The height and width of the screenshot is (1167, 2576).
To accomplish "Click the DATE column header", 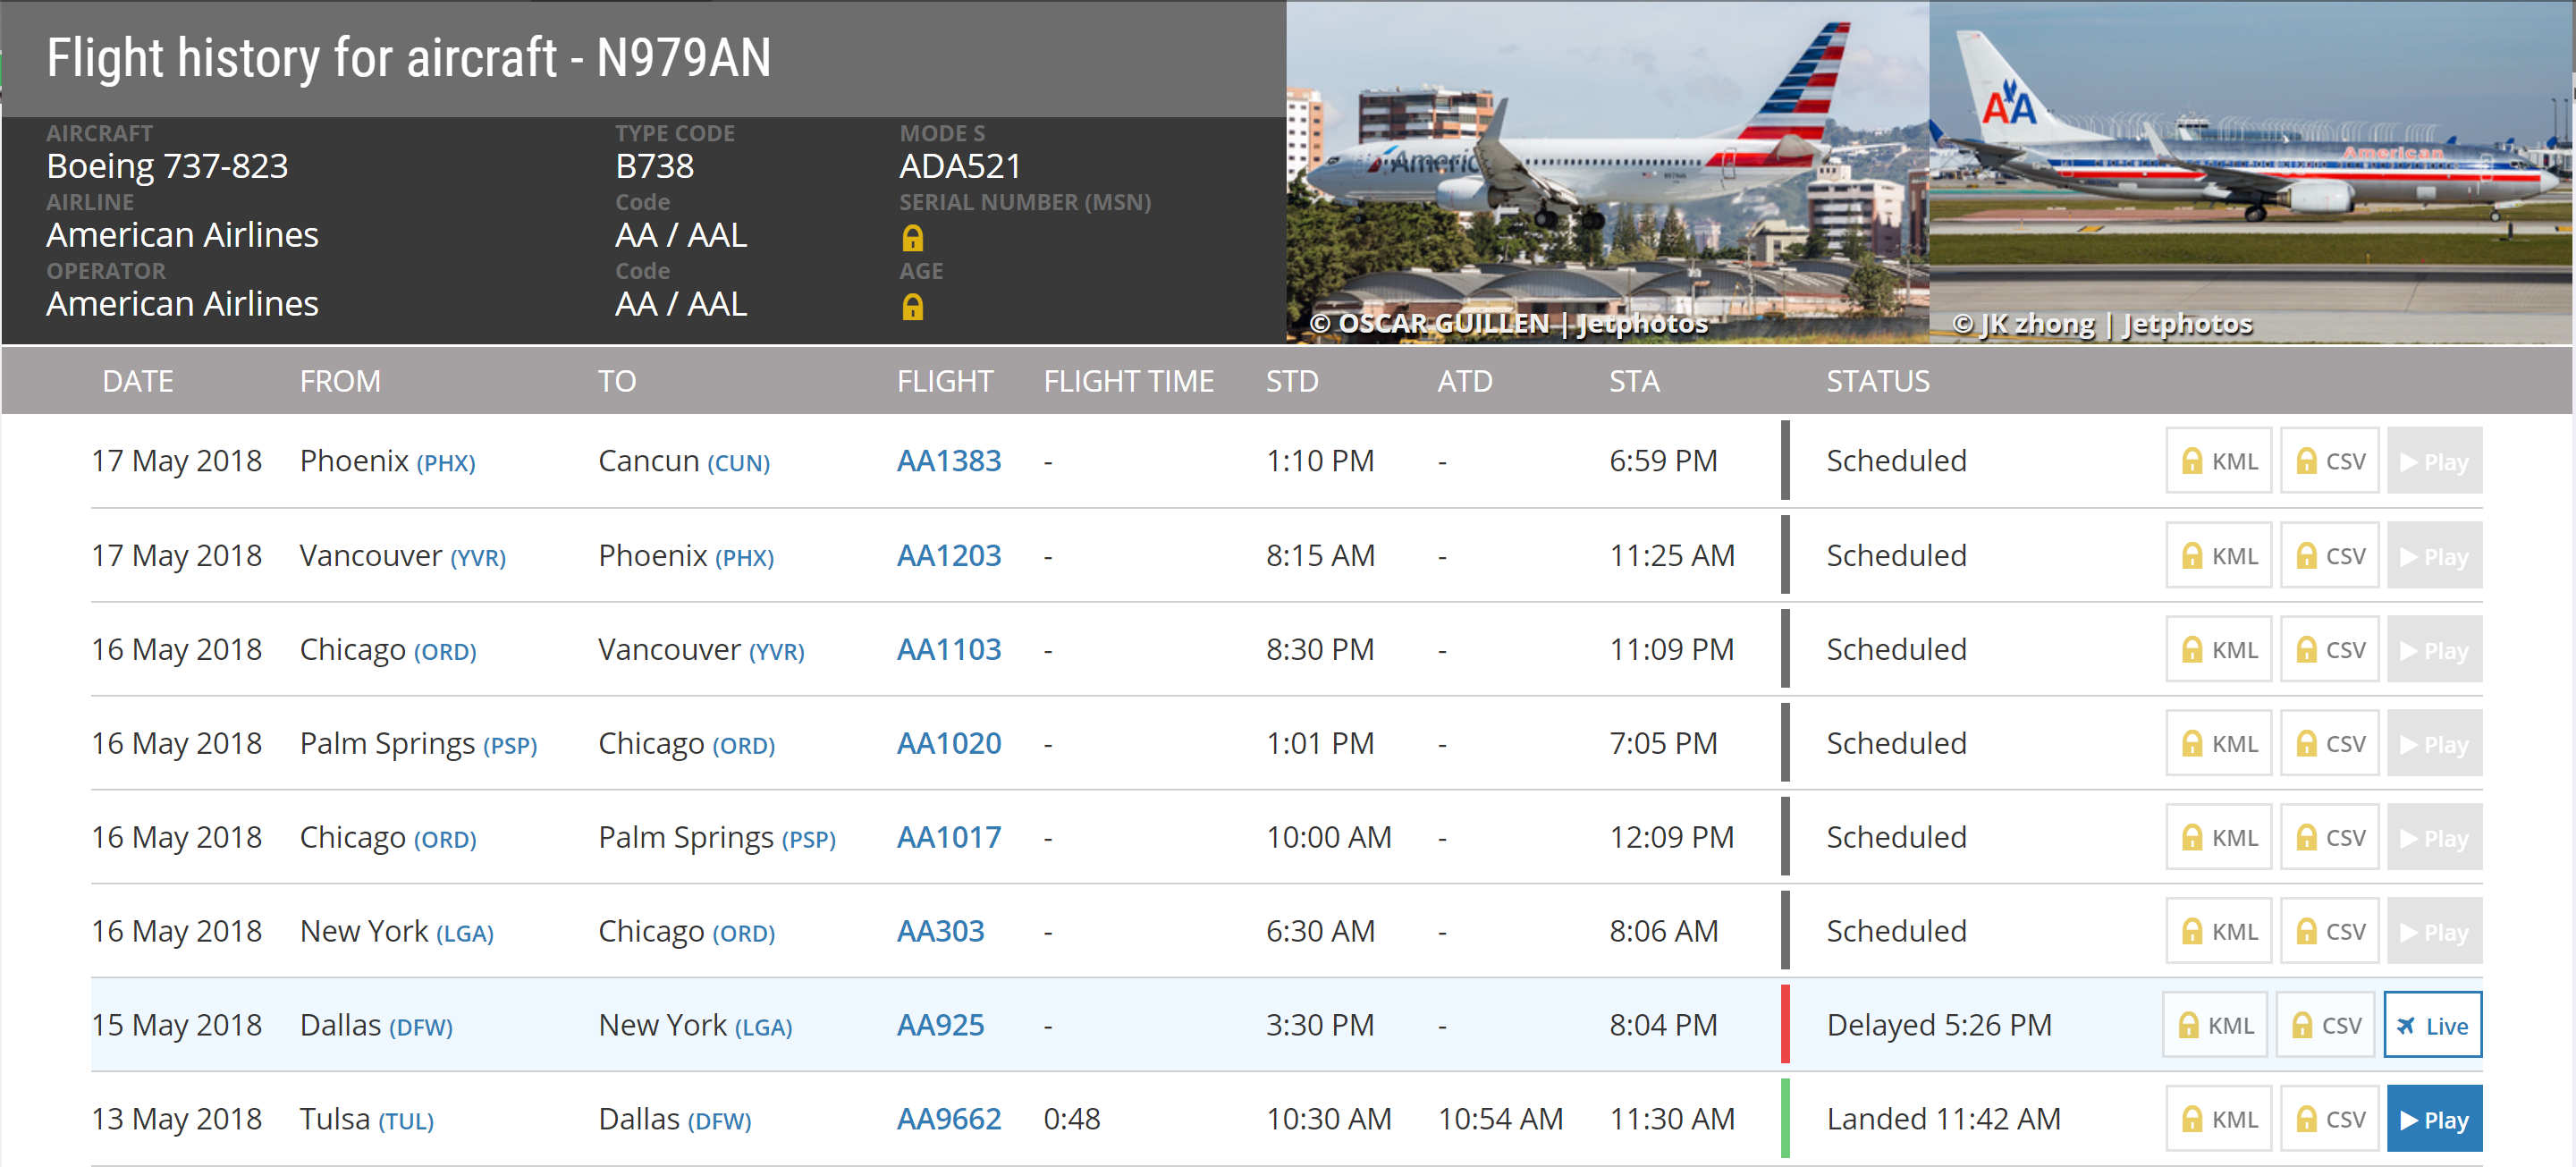I will 137,381.
